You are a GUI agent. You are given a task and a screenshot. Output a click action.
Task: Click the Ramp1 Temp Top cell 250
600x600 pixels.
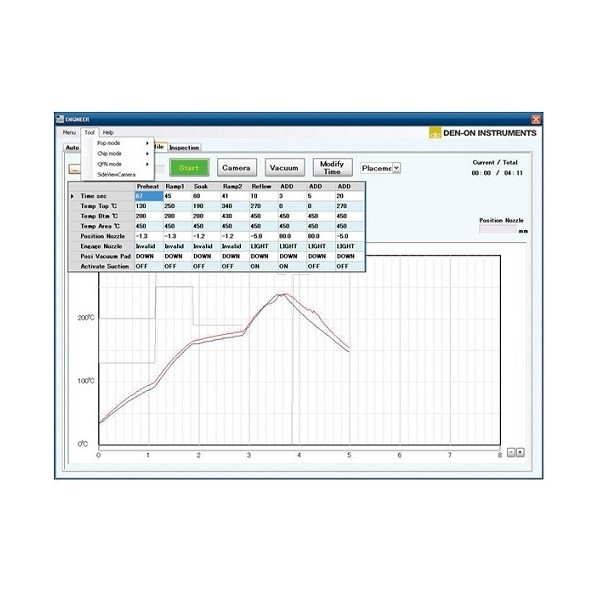(x=178, y=206)
